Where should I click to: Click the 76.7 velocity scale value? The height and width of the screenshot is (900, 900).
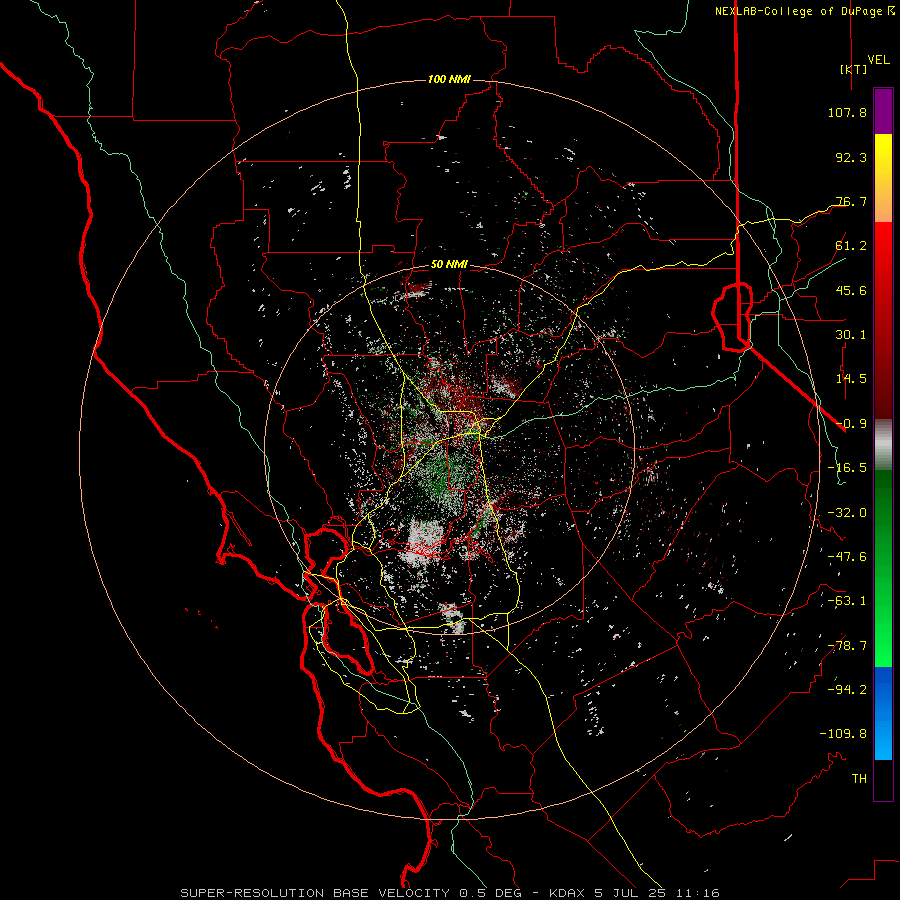[851, 201]
